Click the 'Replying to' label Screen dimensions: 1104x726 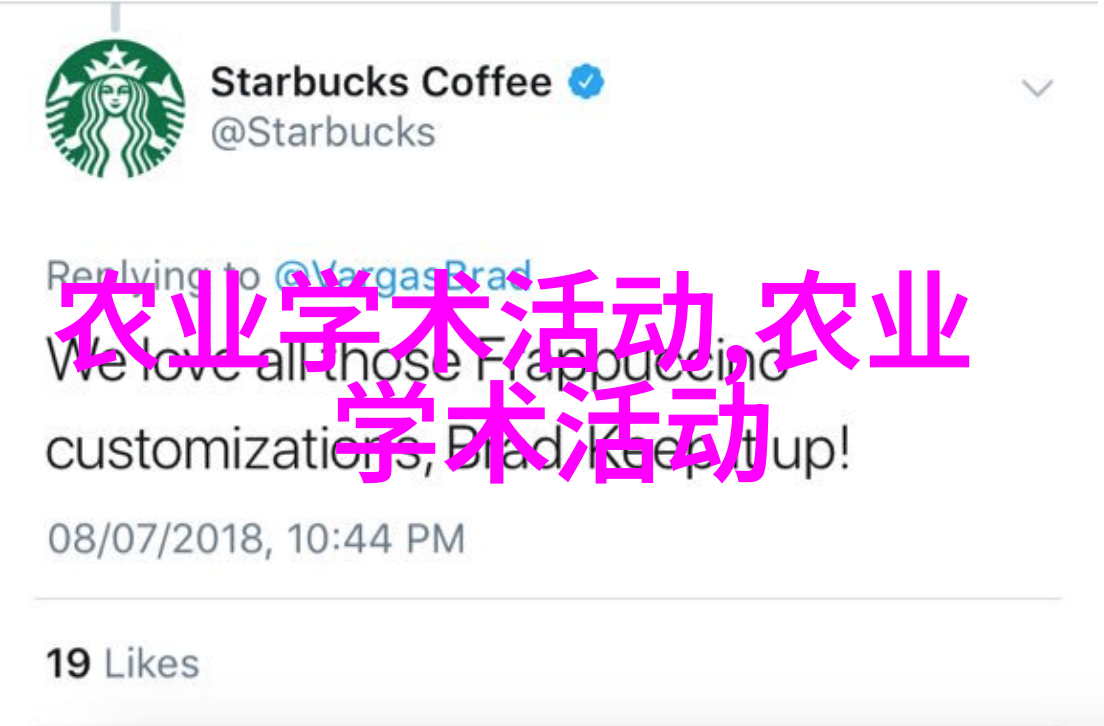(153, 276)
